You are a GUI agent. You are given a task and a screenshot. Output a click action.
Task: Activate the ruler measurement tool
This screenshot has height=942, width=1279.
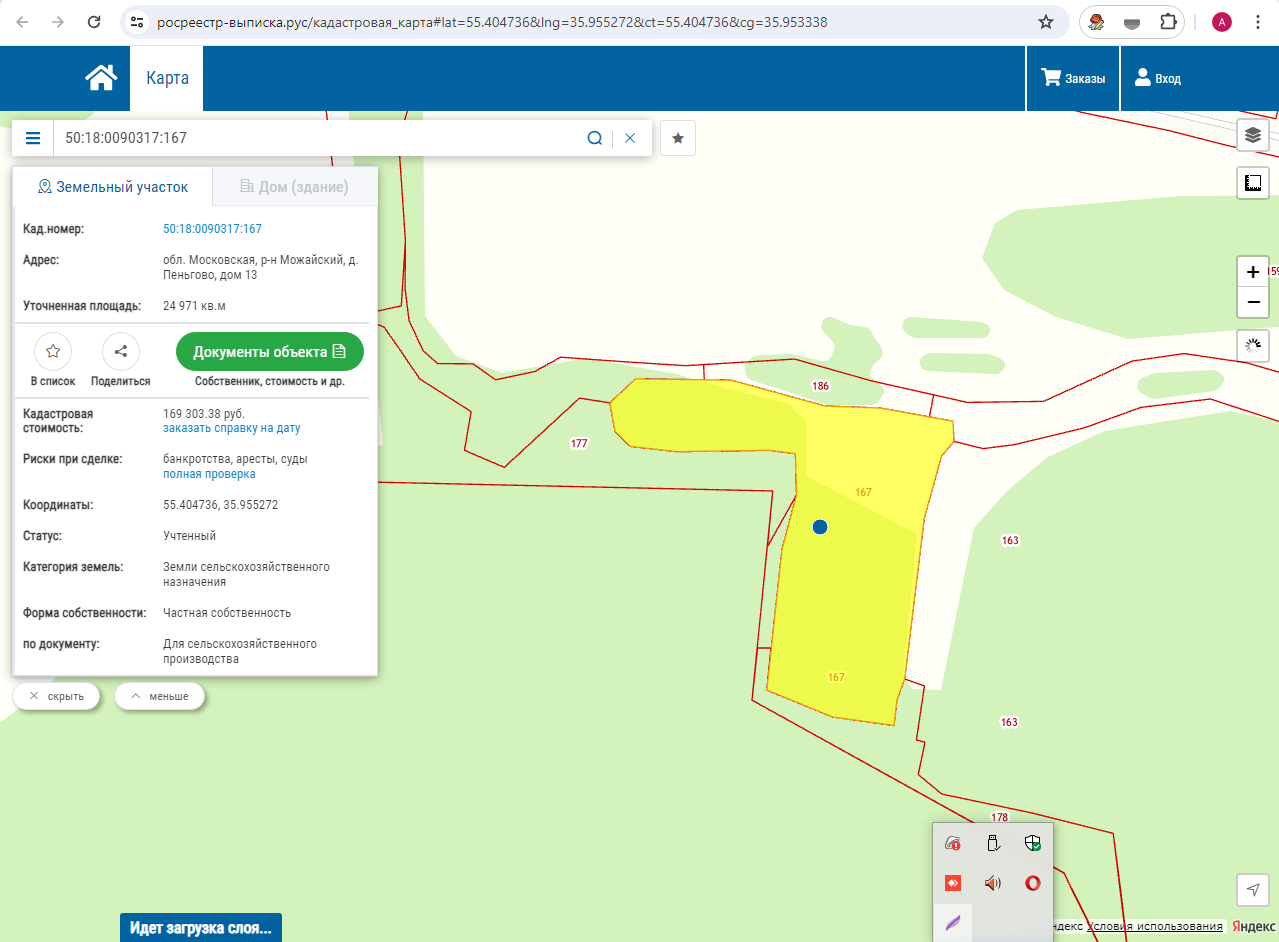(1253, 182)
